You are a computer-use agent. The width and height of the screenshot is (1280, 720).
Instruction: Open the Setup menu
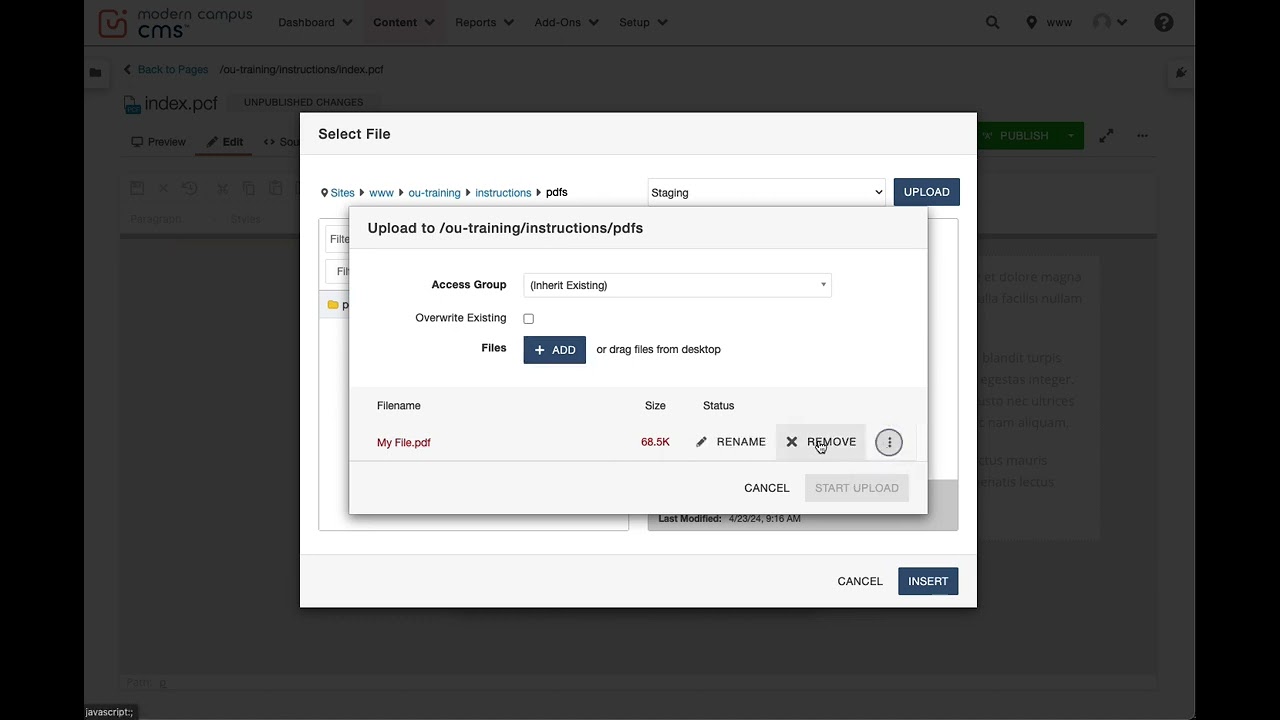pyautogui.click(x=642, y=22)
